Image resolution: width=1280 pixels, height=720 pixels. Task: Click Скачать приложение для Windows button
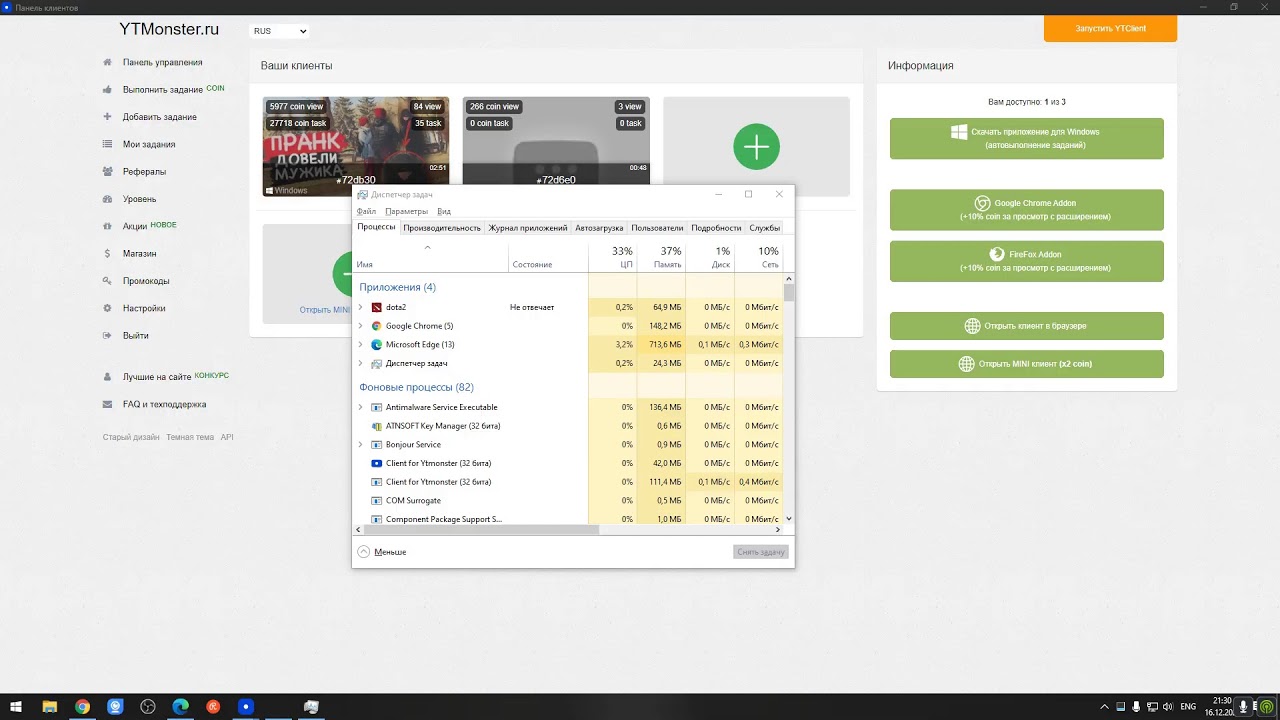1027,138
